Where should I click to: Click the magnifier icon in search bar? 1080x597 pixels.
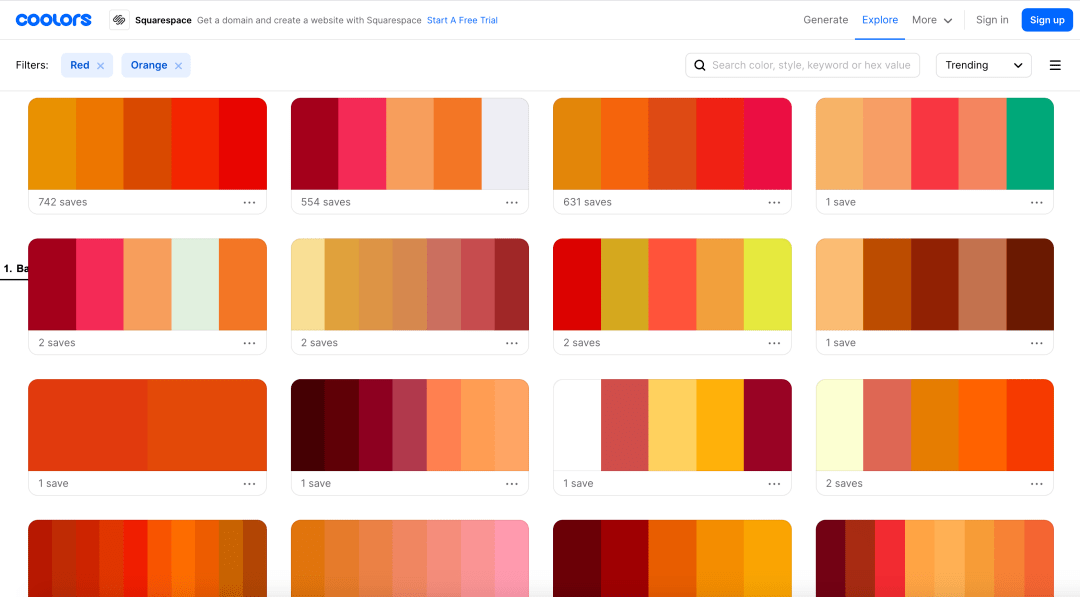click(700, 65)
